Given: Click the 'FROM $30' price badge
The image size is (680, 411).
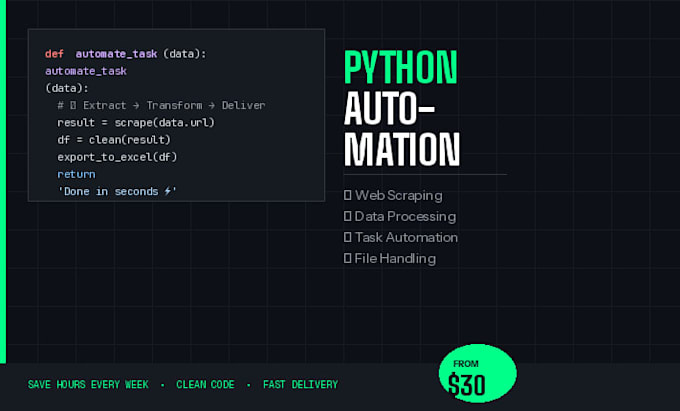Looking at the screenshot, I should (477, 374).
